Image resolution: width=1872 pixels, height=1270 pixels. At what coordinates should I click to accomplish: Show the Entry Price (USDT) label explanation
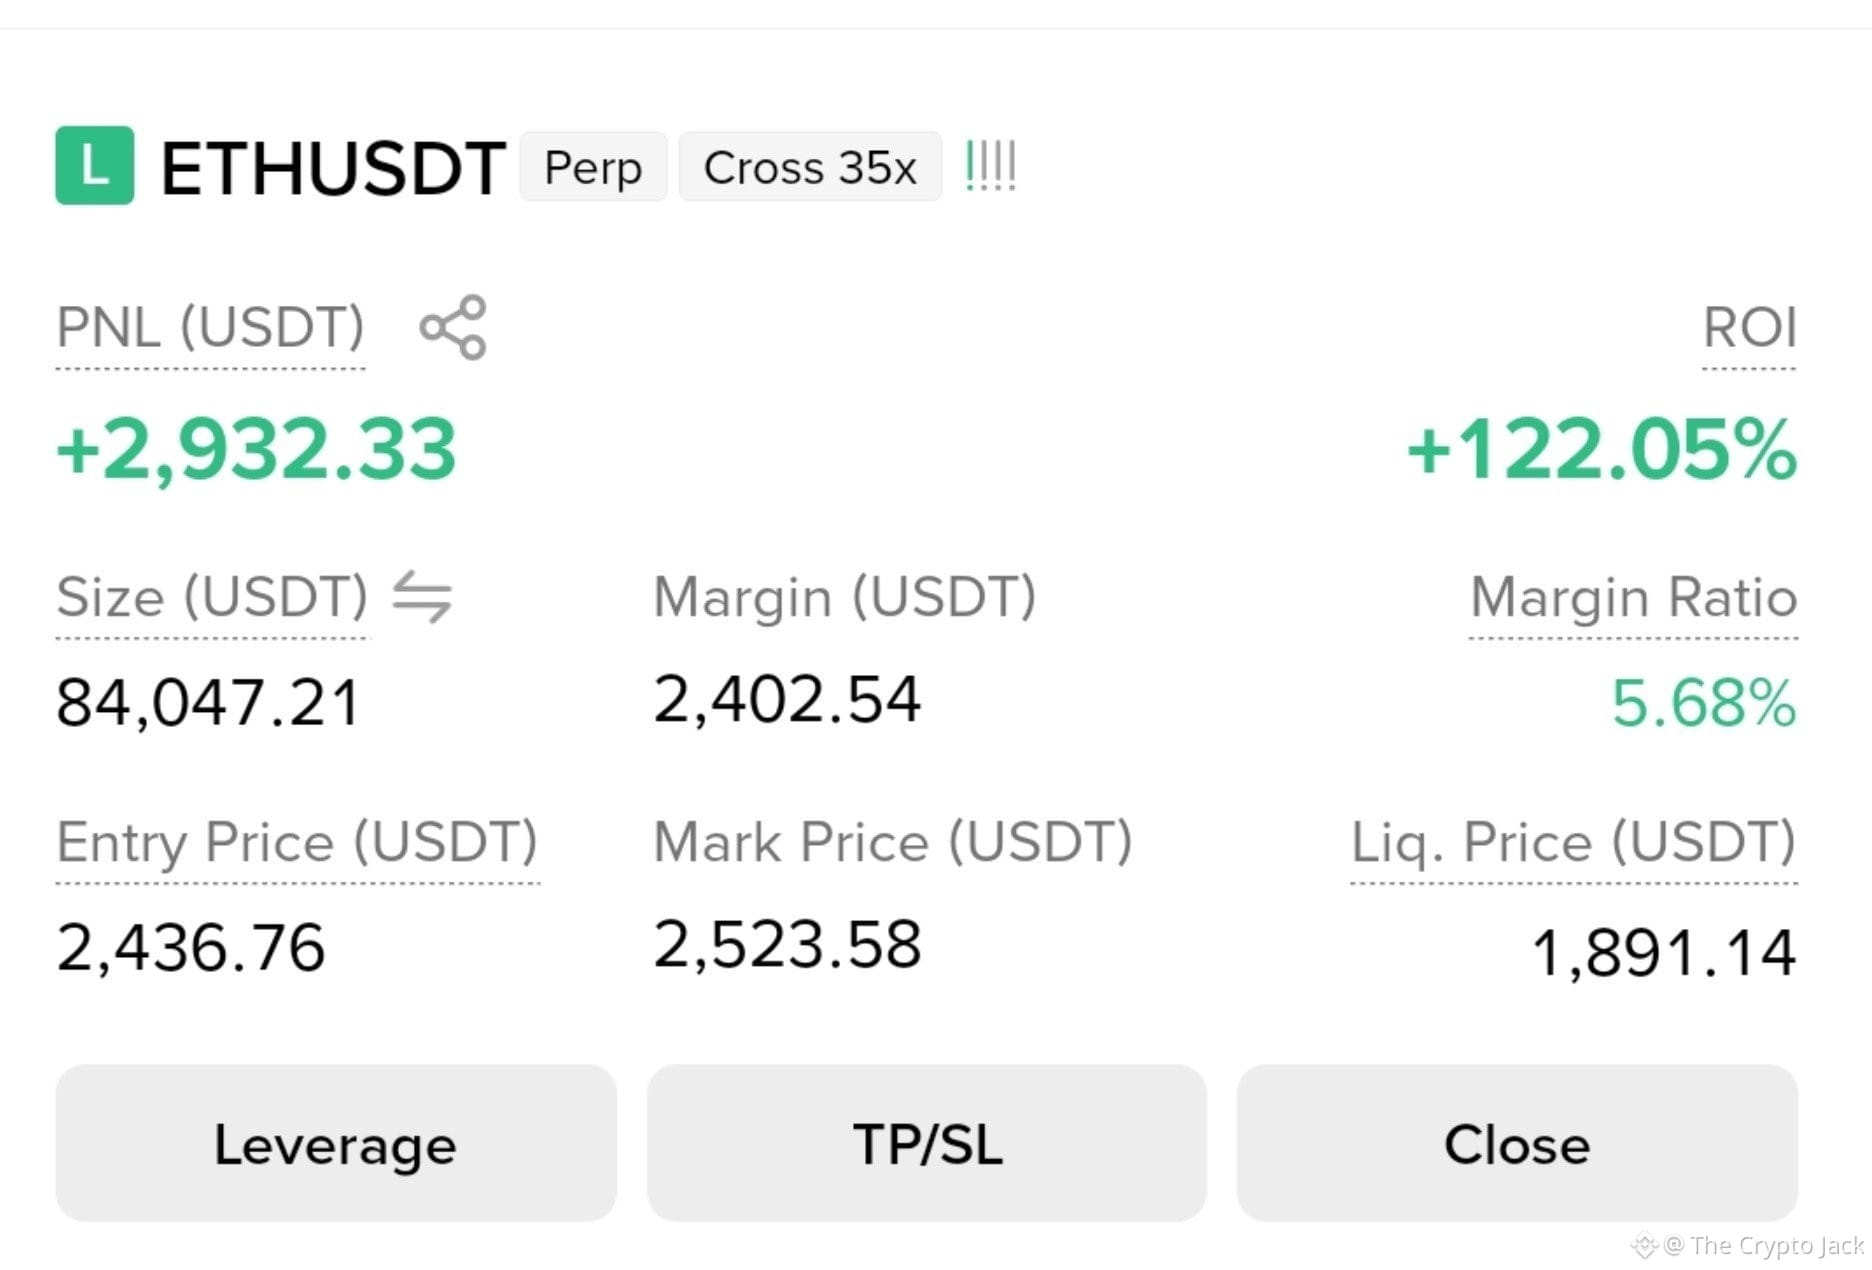coord(297,843)
